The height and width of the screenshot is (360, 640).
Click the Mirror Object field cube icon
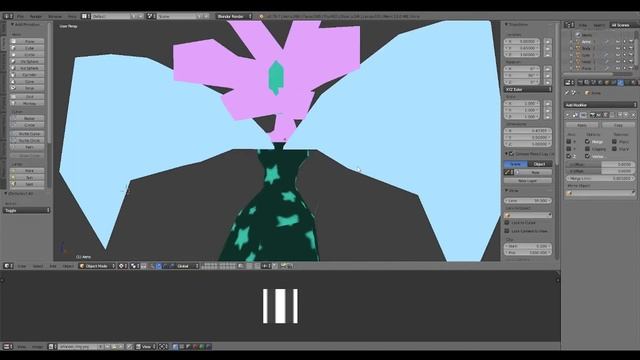[x=570, y=193]
